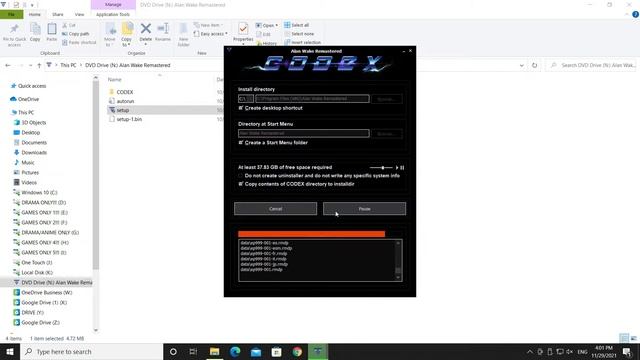
Task: Click Select all in ribbon
Action: point(297,25)
